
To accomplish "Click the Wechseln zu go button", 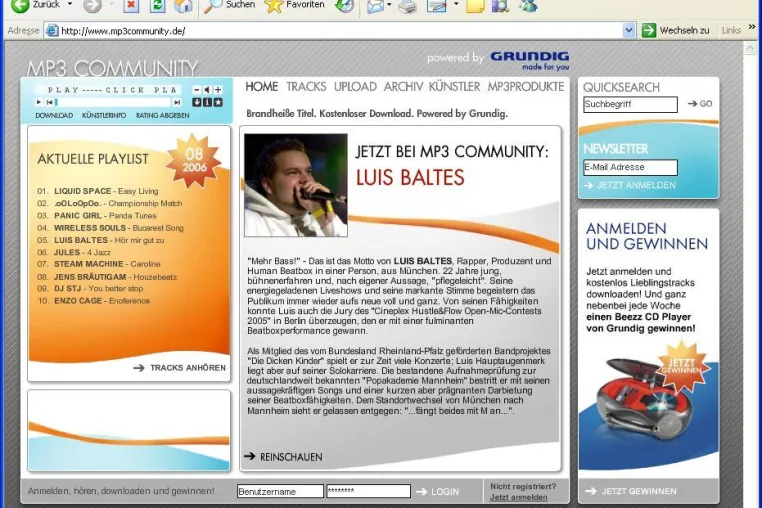I will [675, 30].
